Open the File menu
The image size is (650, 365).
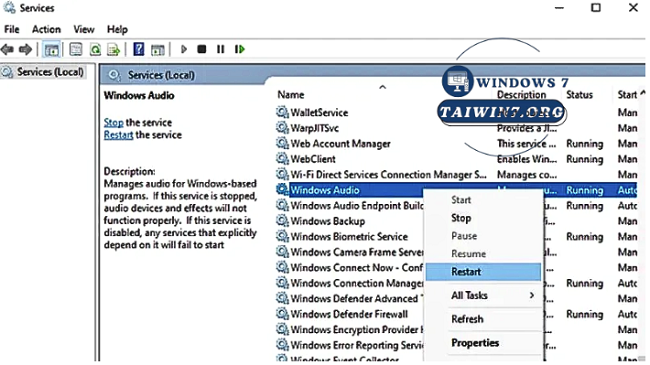coord(12,29)
